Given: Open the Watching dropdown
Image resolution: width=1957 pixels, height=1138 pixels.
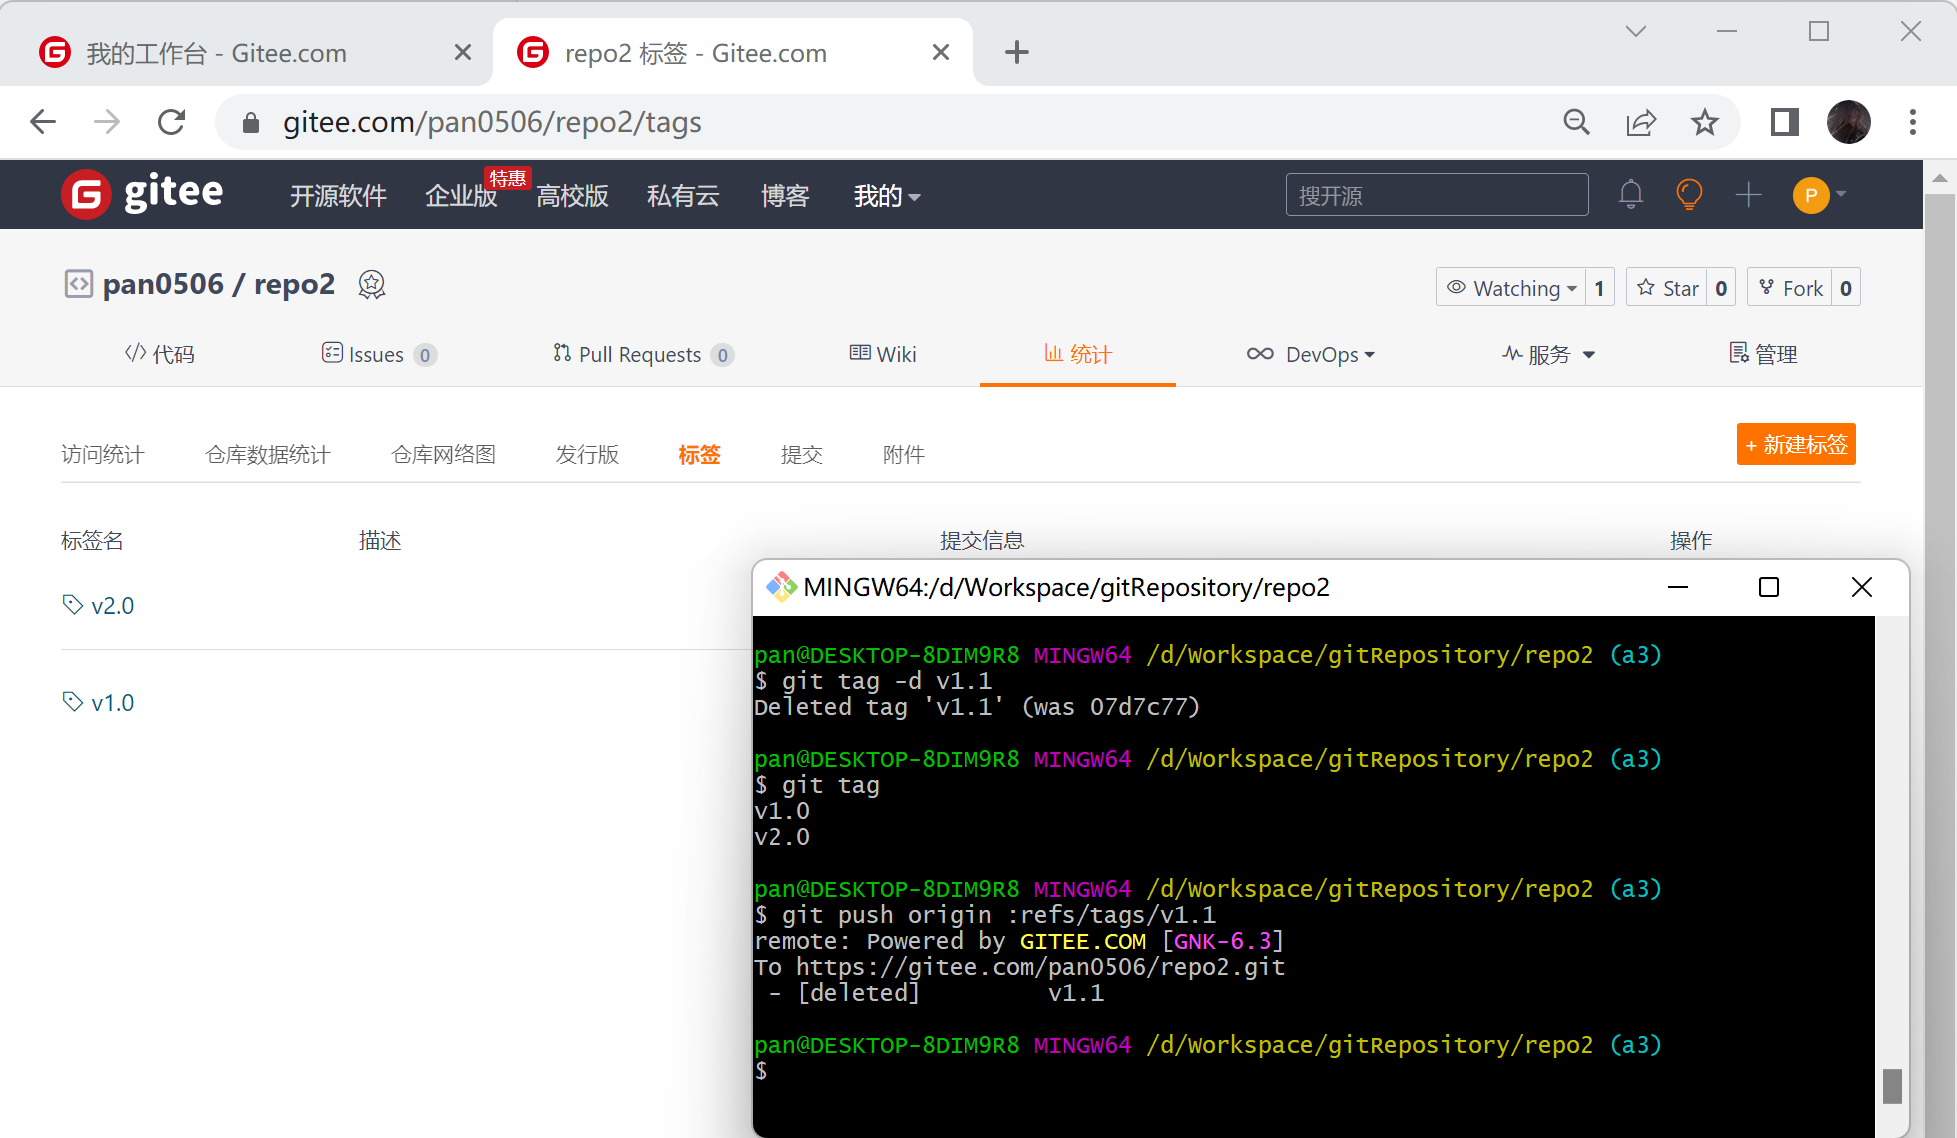Looking at the screenshot, I should 1511,288.
